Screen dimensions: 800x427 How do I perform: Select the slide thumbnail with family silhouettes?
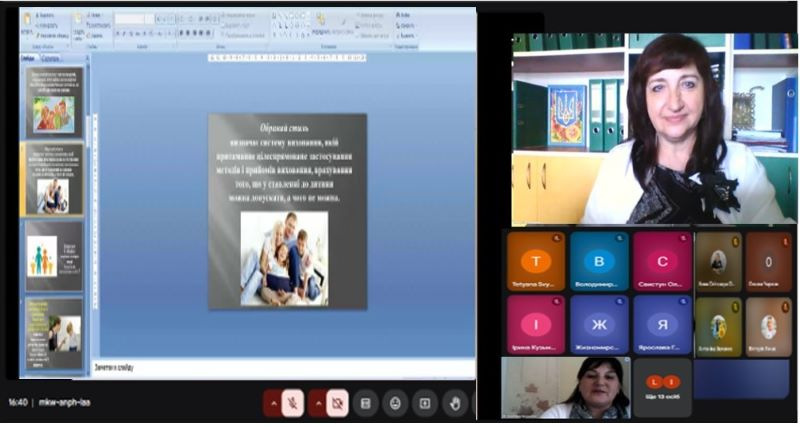tap(54, 256)
